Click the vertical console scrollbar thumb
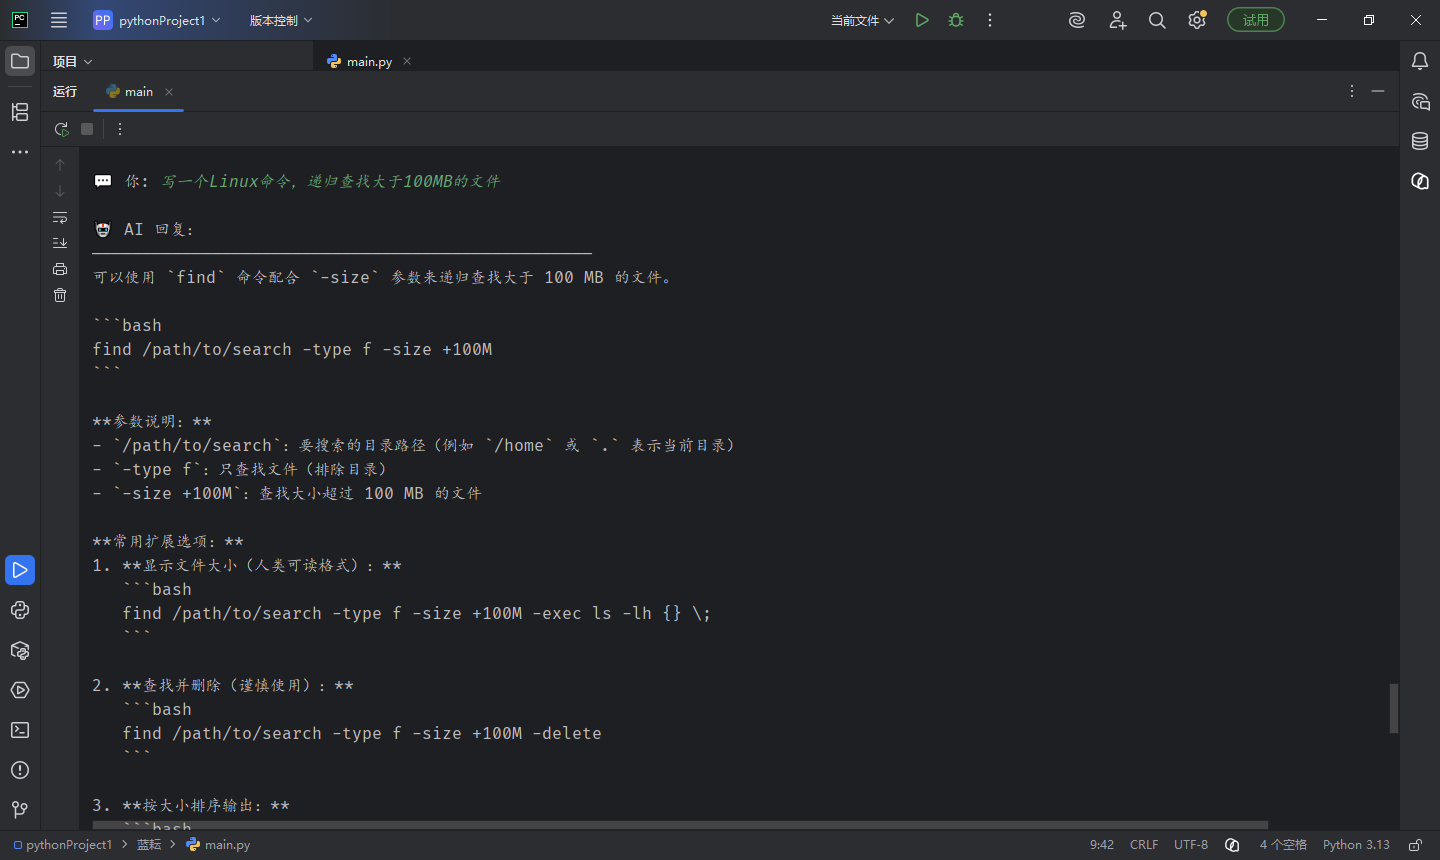 (1394, 708)
